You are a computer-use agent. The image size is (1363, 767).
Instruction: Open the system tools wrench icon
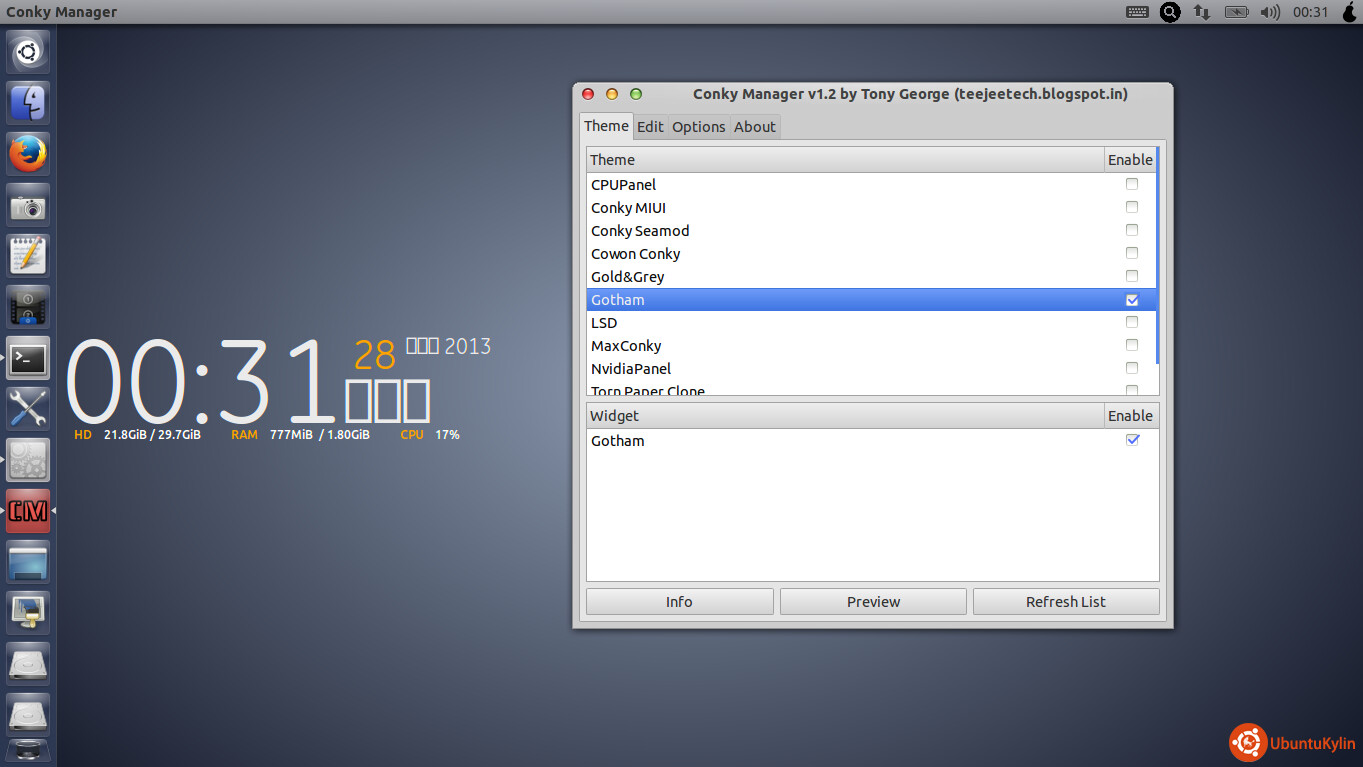click(28, 409)
